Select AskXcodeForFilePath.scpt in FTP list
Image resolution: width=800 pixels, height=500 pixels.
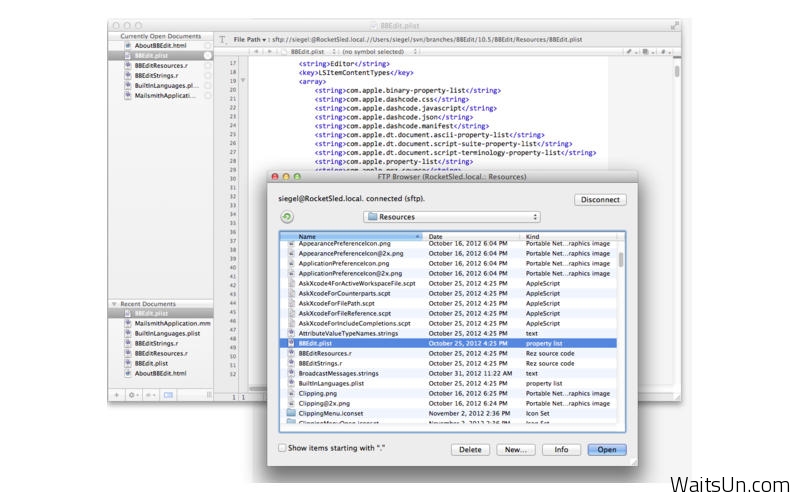click(x=448, y=303)
